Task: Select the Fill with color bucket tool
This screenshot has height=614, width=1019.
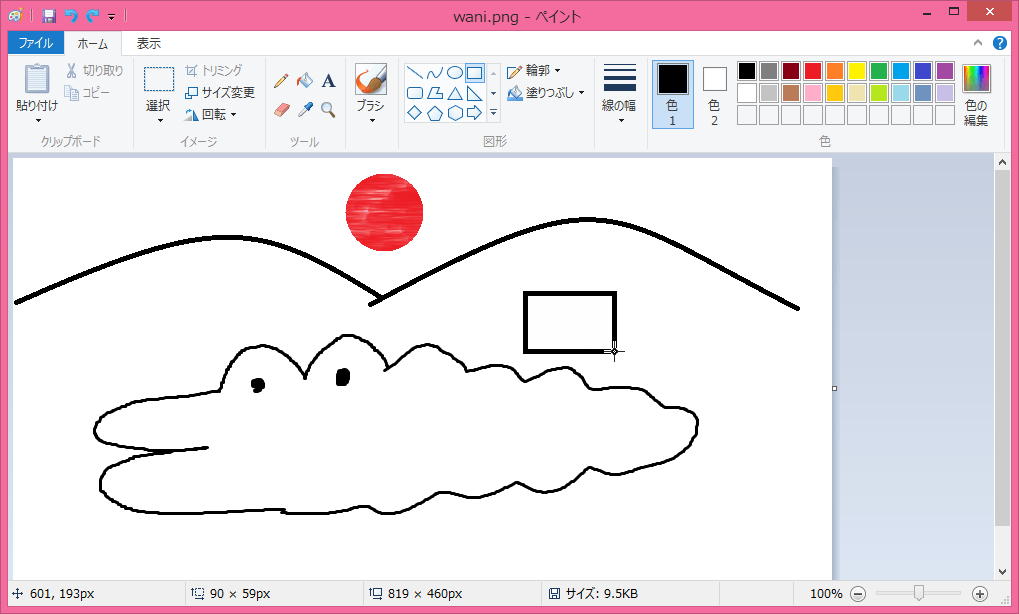Action: point(305,81)
